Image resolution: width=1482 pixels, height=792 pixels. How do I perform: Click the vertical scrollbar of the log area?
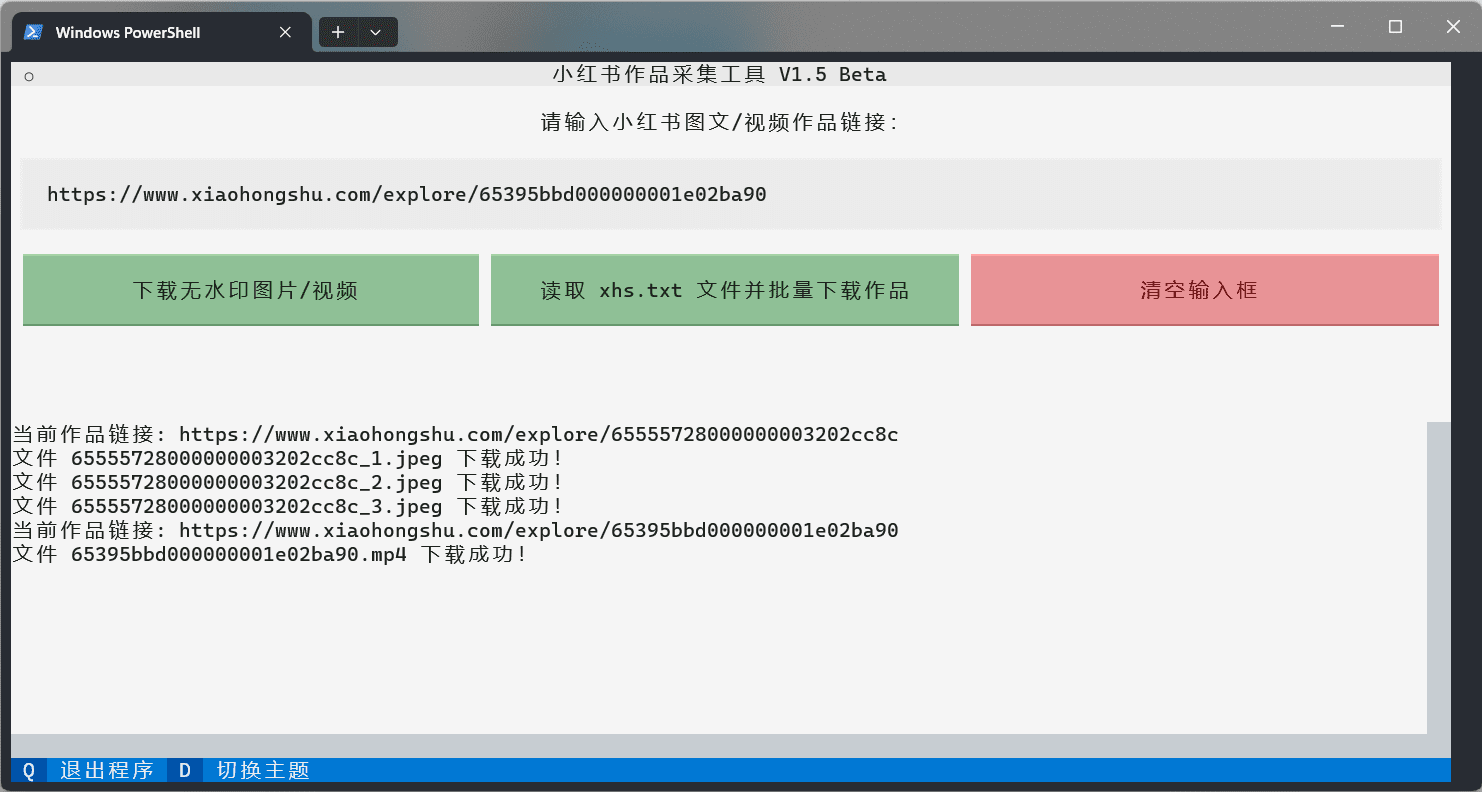pos(1438,570)
